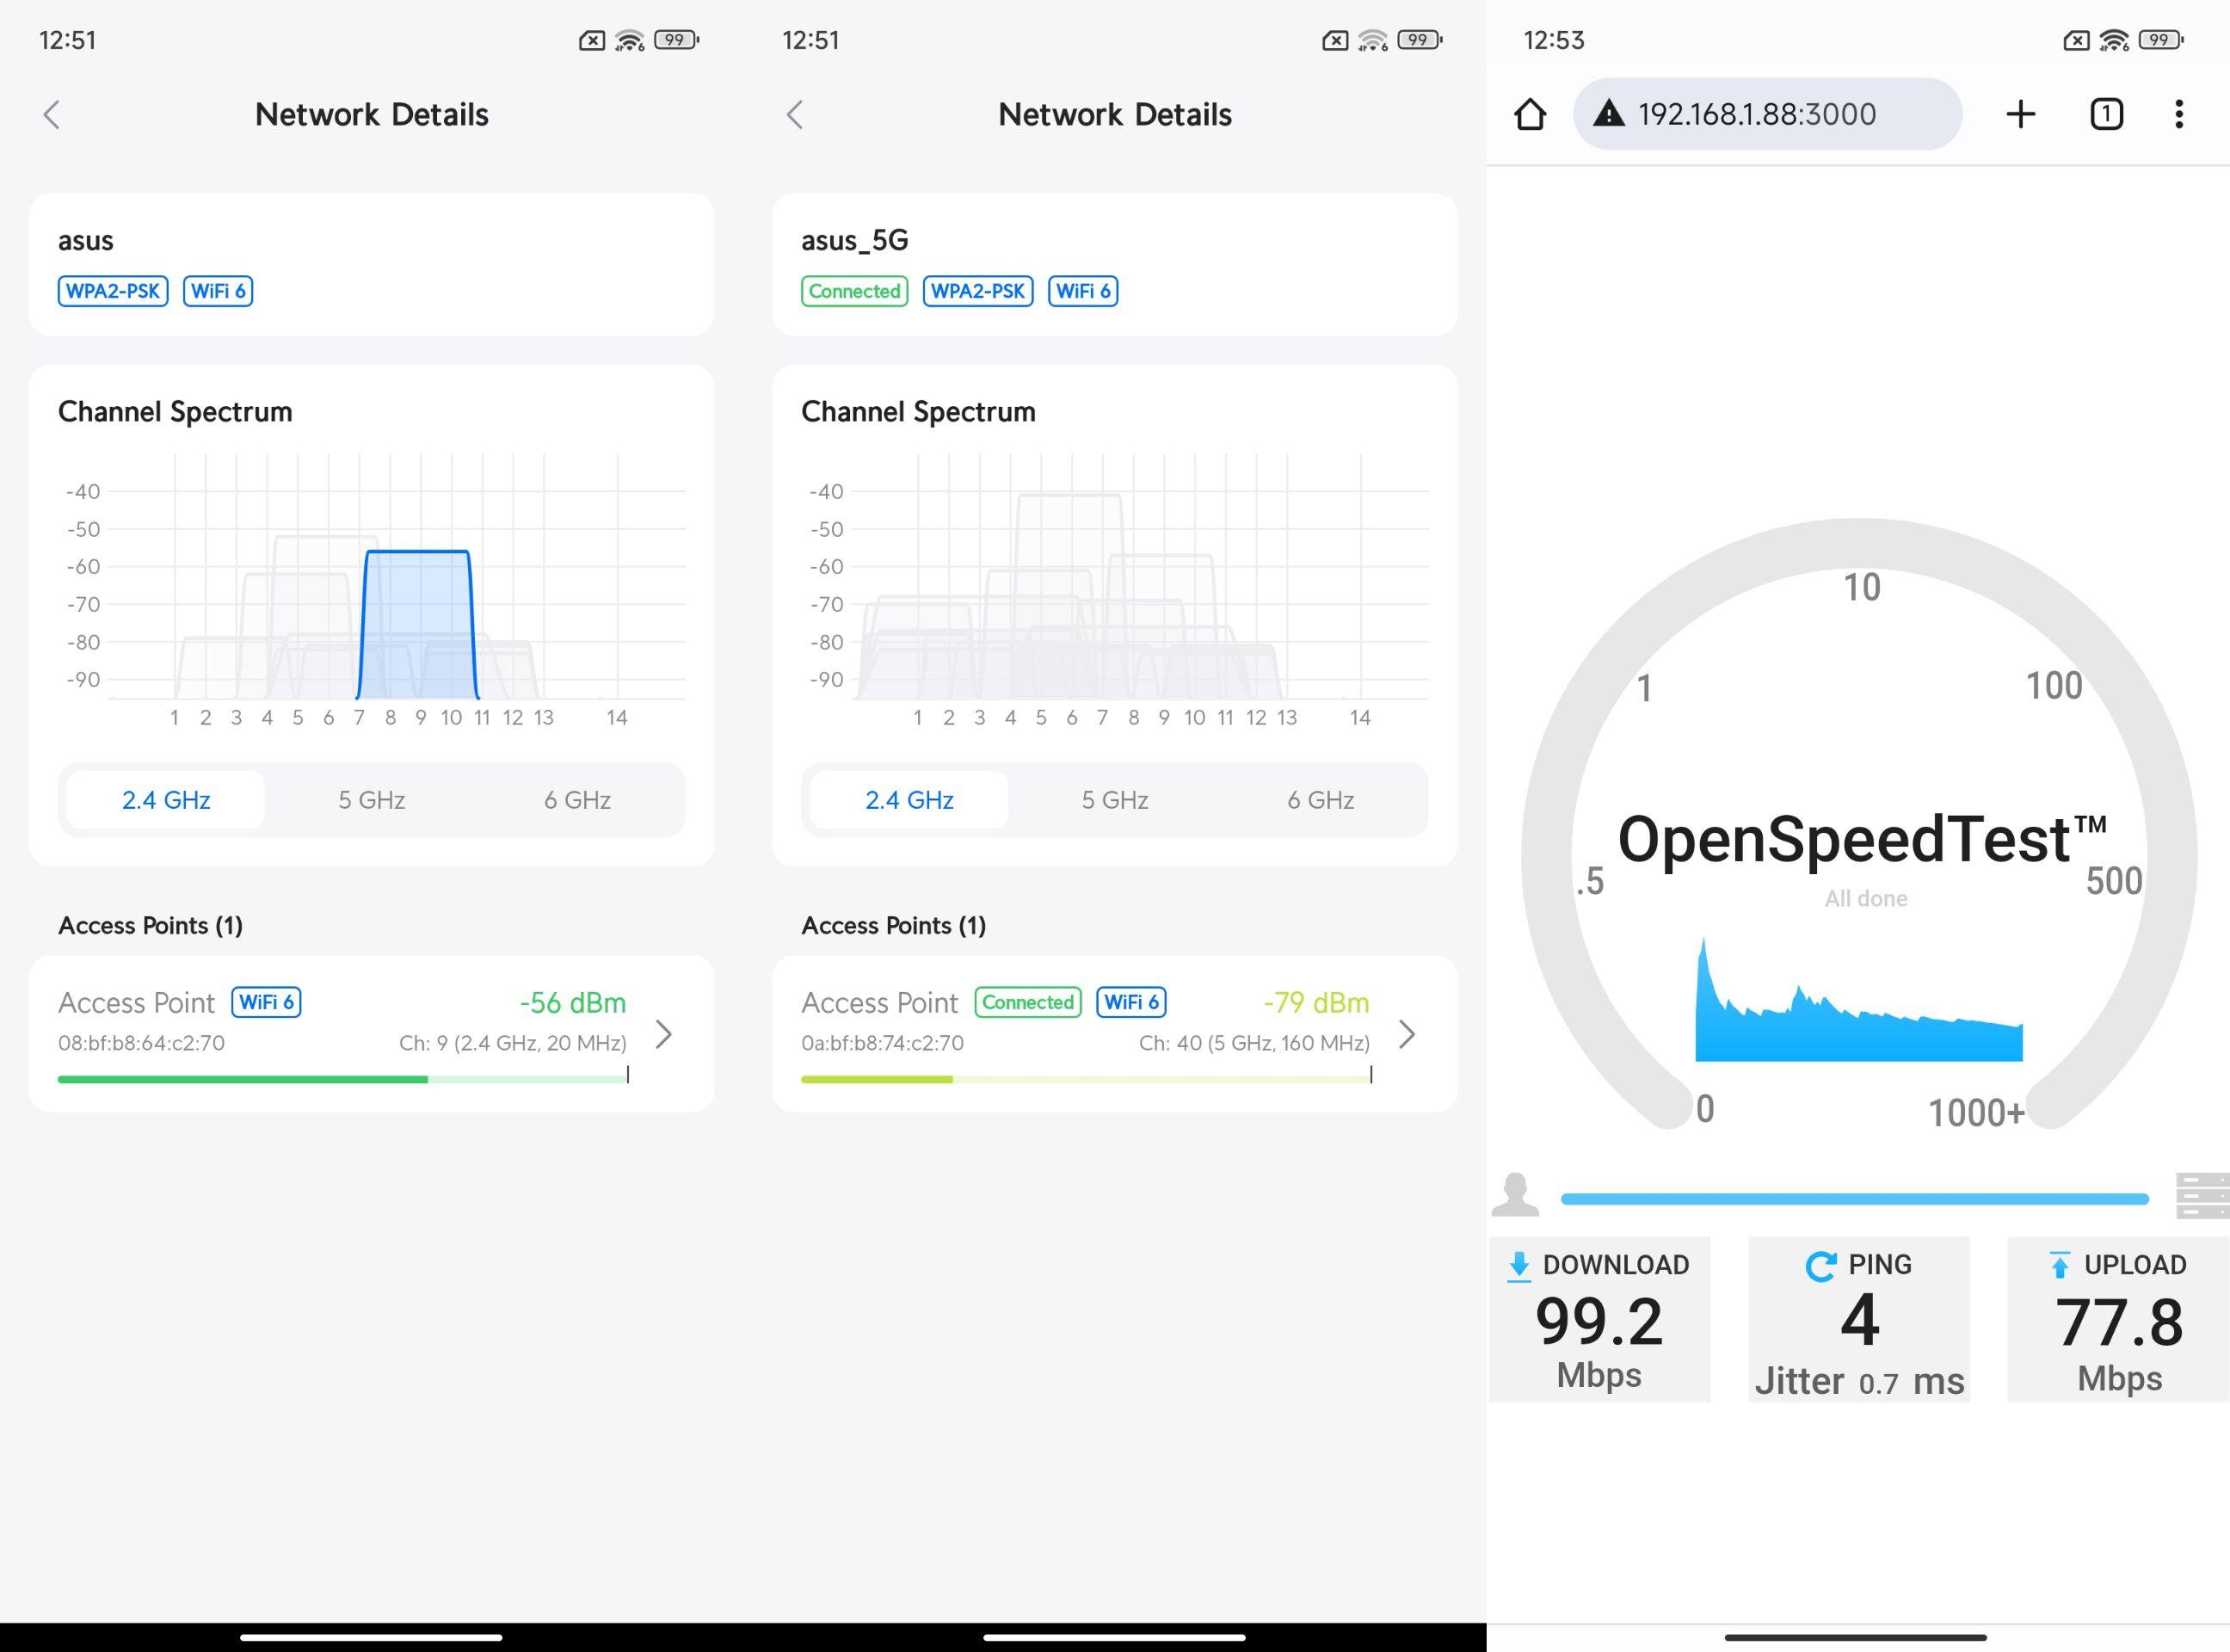Tap MAC address 08:bf:b8:64:c2:70
Image resolution: width=2230 pixels, height=1652 pixels.
[141, 1043]
